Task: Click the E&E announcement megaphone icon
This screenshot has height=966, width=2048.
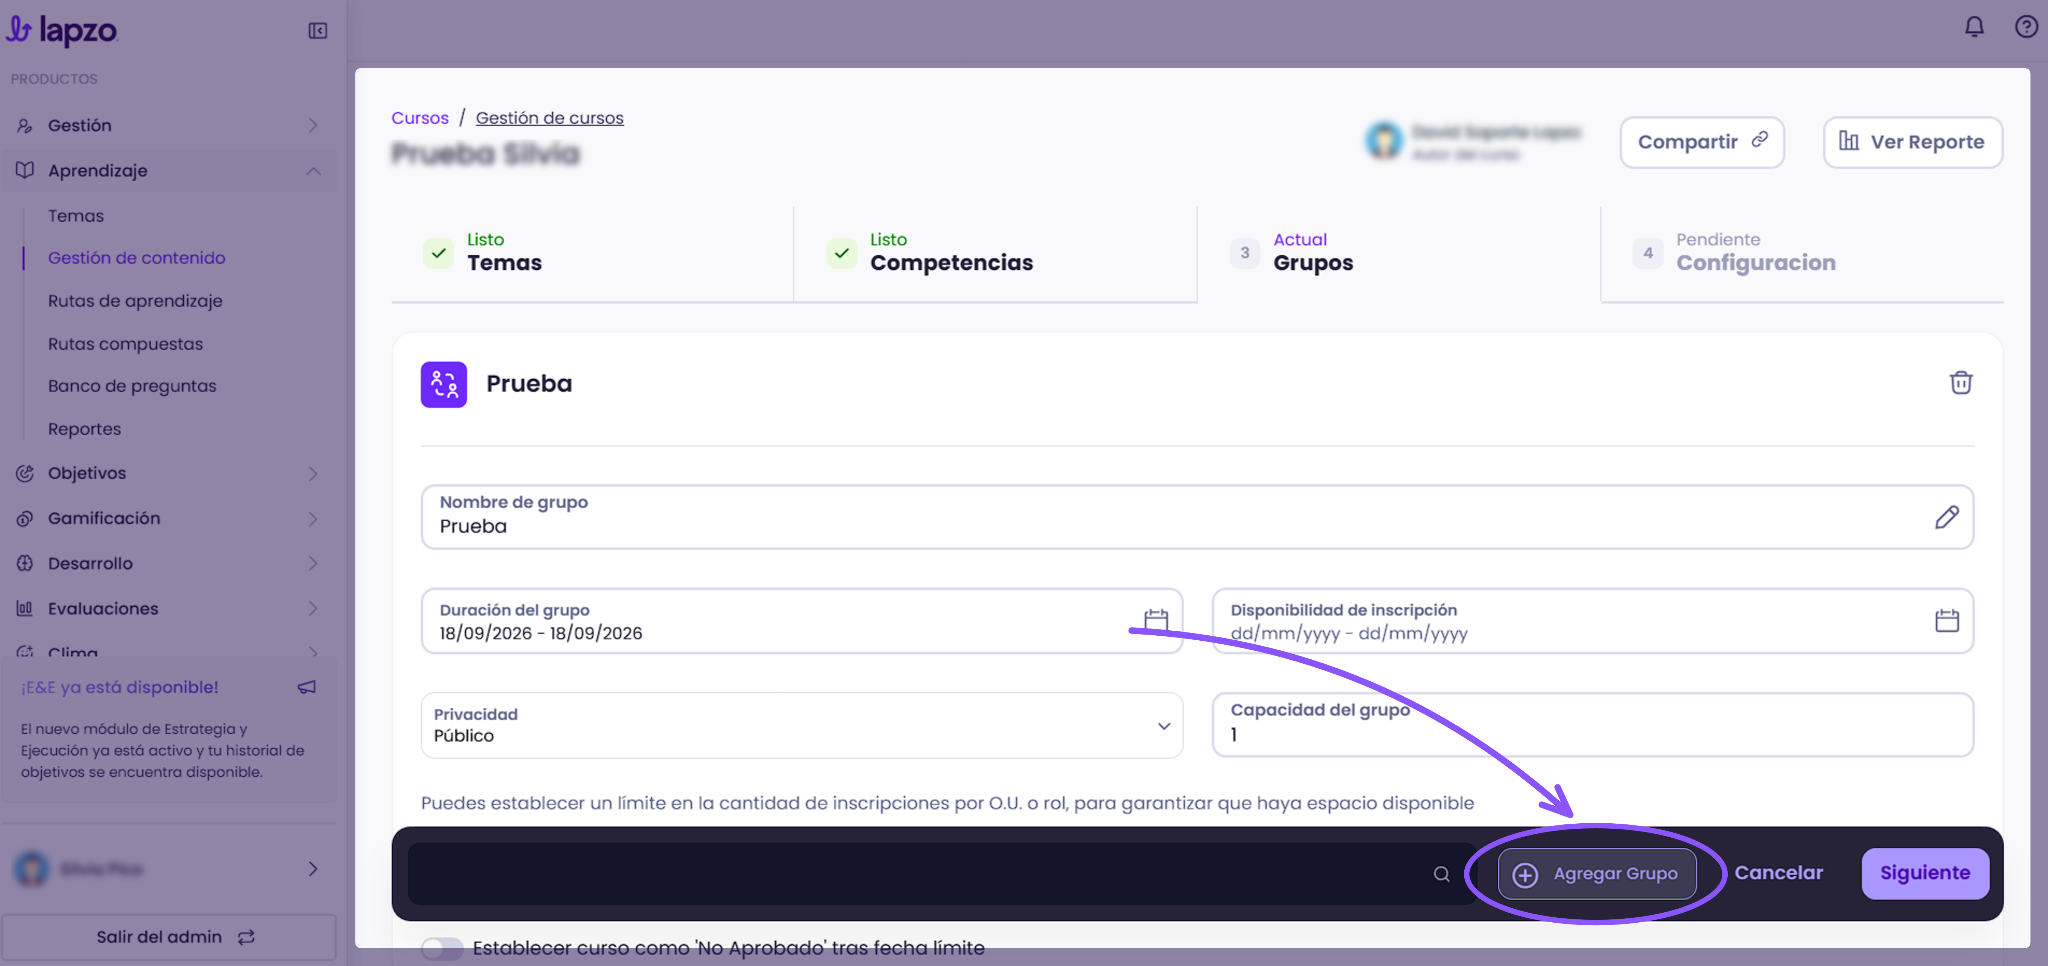Action: (x=307, y=687)
